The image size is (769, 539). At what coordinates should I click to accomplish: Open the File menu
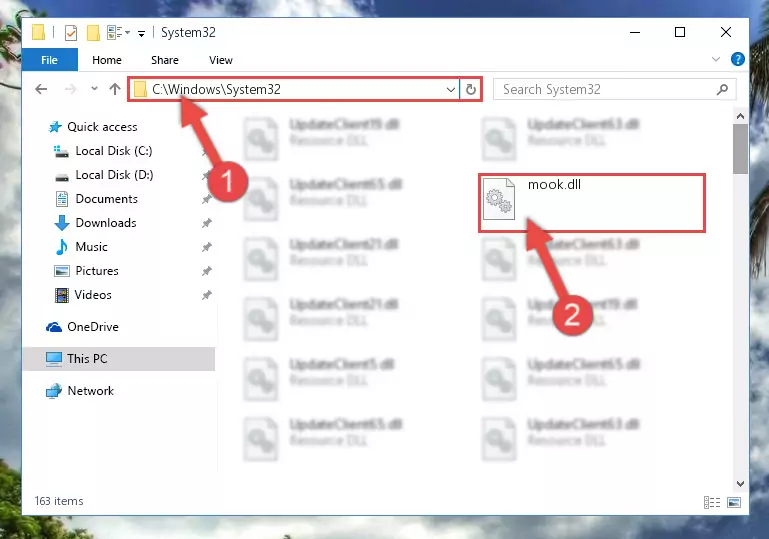click(x=50, y=60)
